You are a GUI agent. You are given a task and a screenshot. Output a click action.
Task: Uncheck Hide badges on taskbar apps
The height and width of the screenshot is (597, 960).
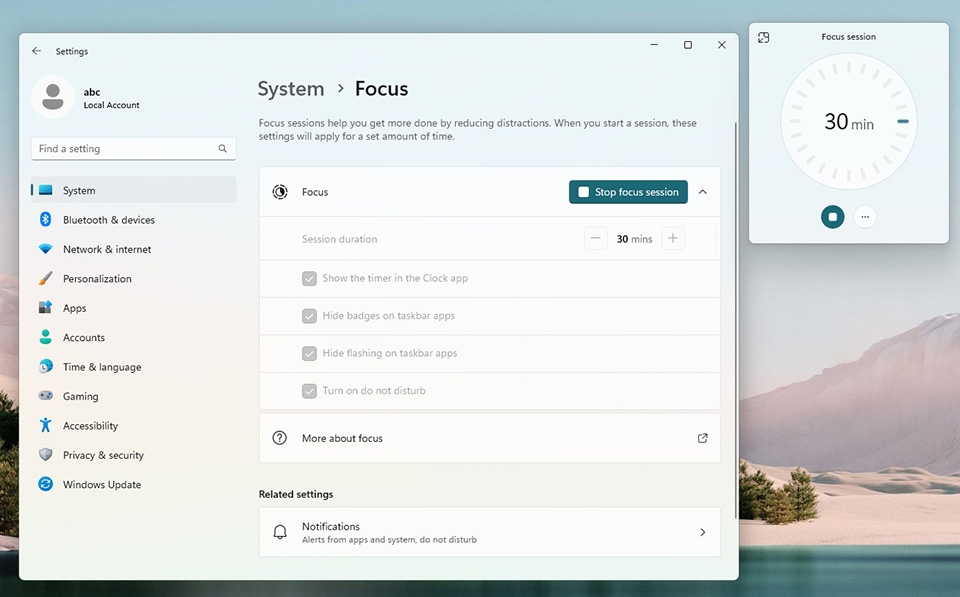pyautogui.click(x=310, y=315)
